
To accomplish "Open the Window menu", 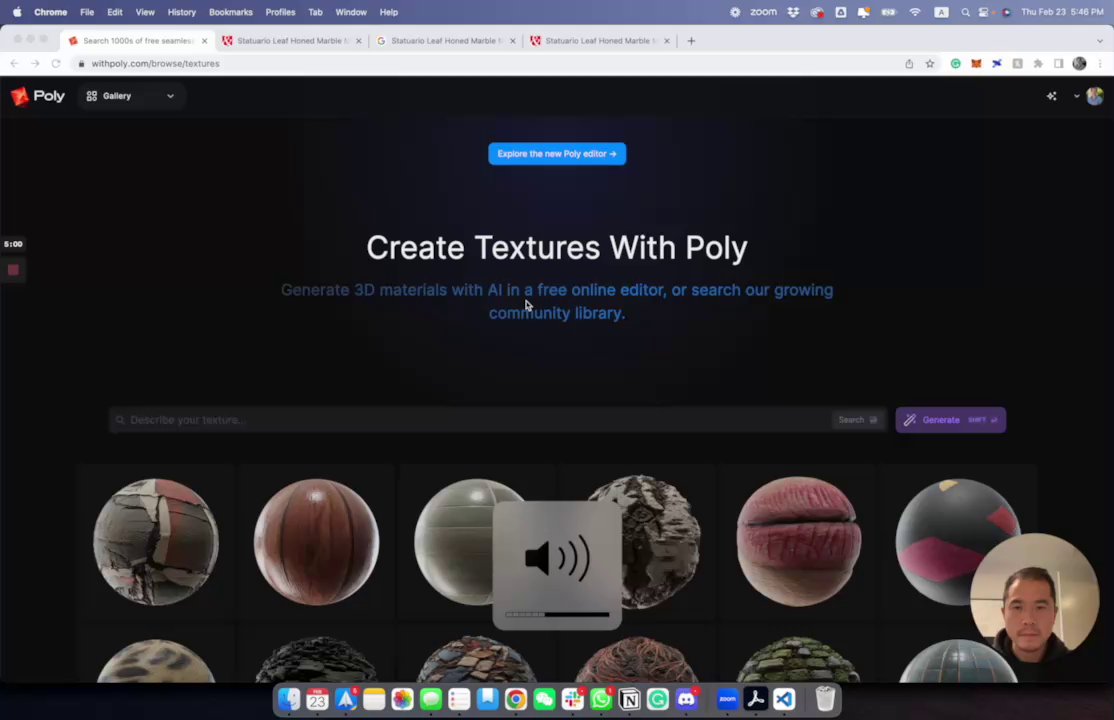I will [350, 12].
